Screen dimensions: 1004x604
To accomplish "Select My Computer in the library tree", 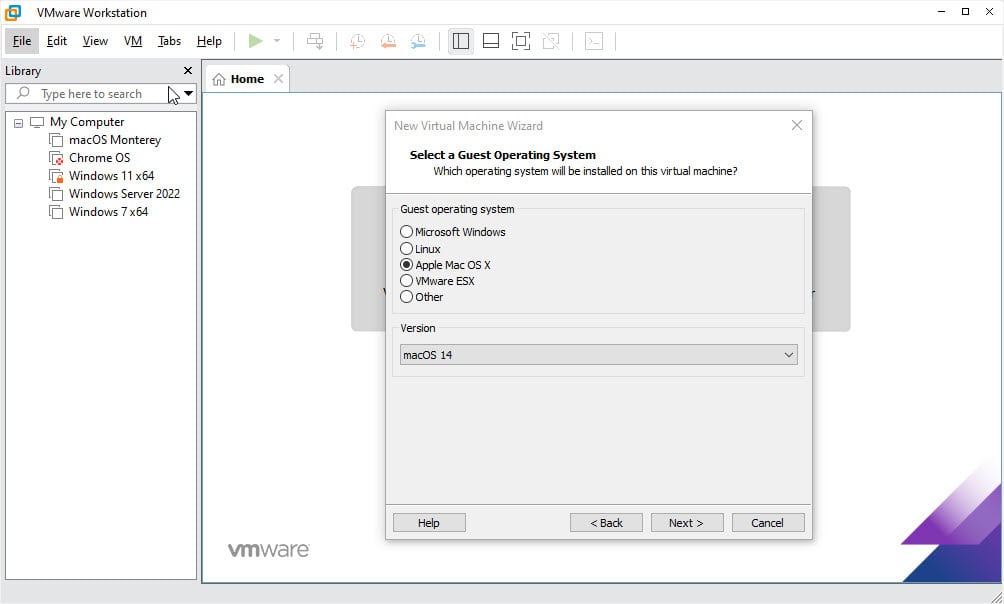I will [87, 122].
